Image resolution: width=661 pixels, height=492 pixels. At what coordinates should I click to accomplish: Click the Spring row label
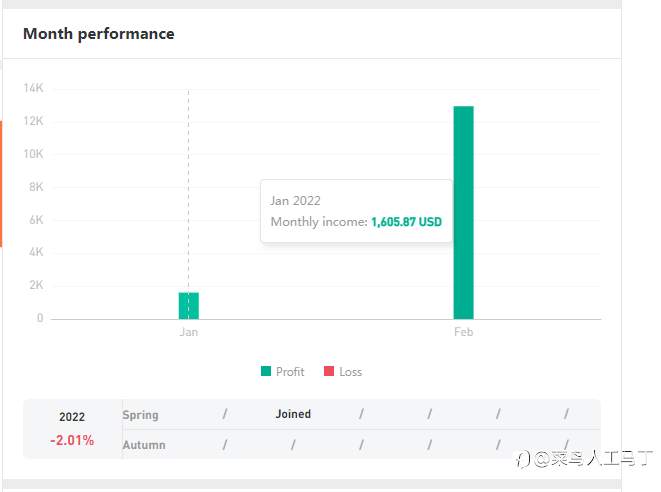click(x=140, y=415)
